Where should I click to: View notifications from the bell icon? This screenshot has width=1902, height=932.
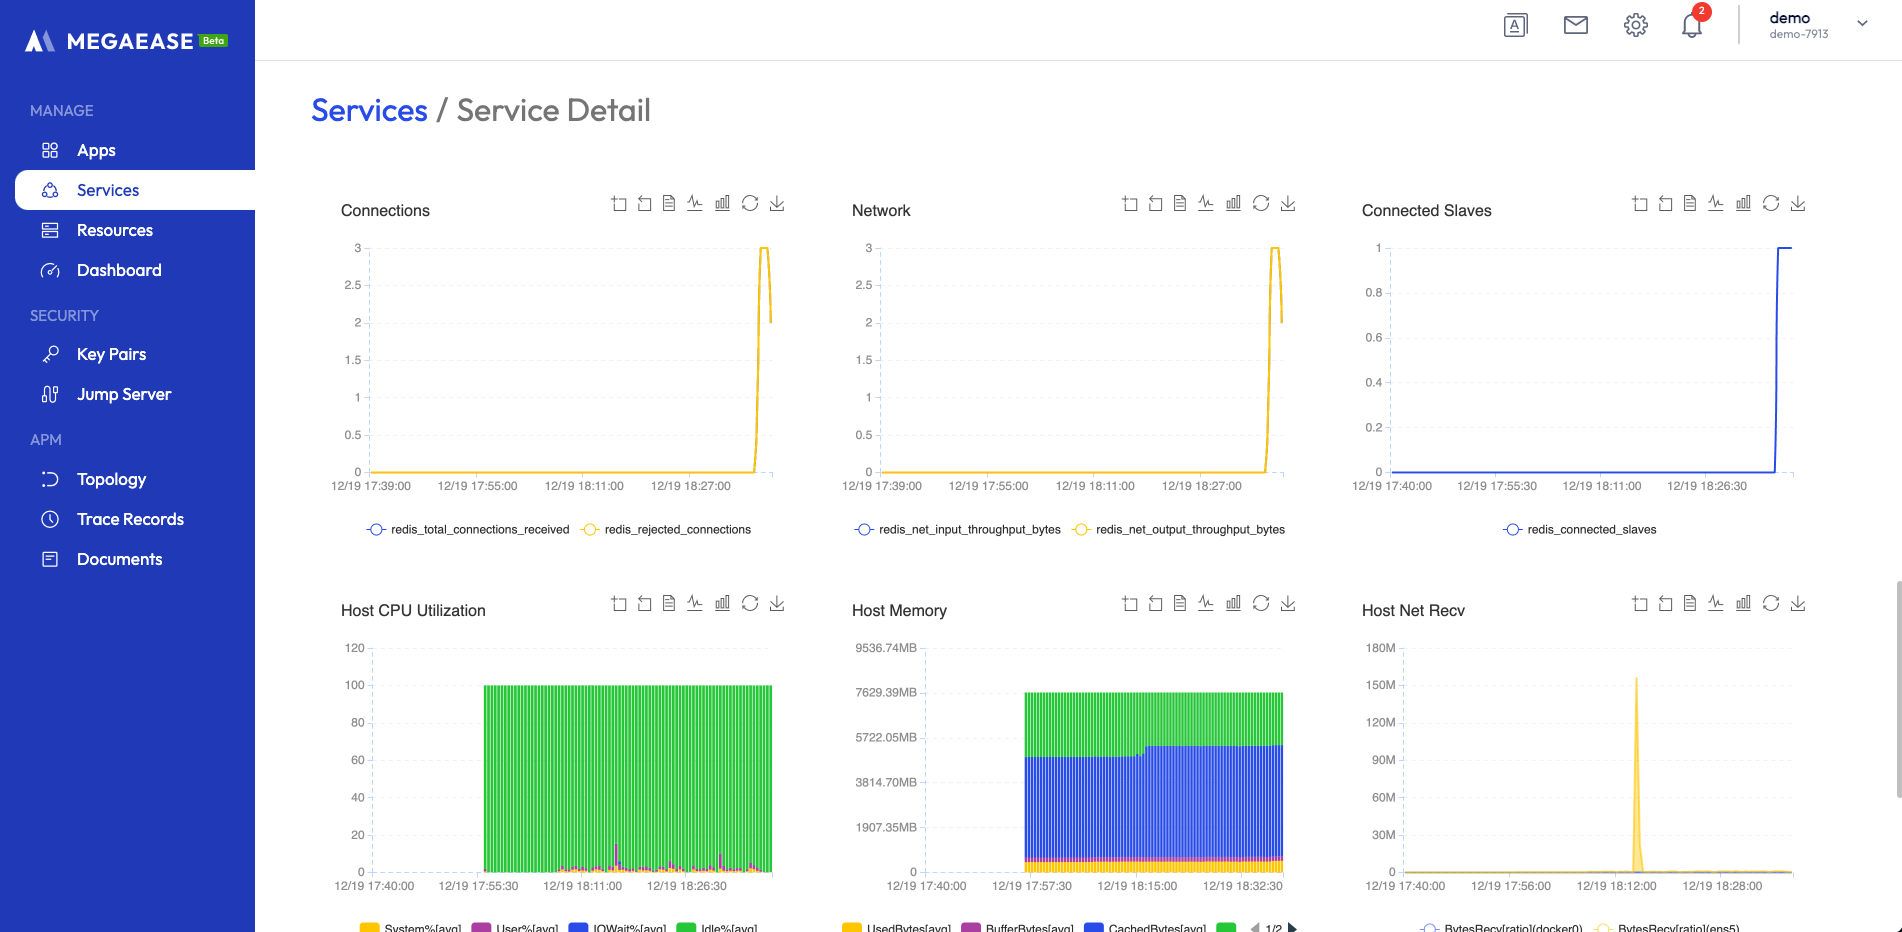tap(1693, 23)
